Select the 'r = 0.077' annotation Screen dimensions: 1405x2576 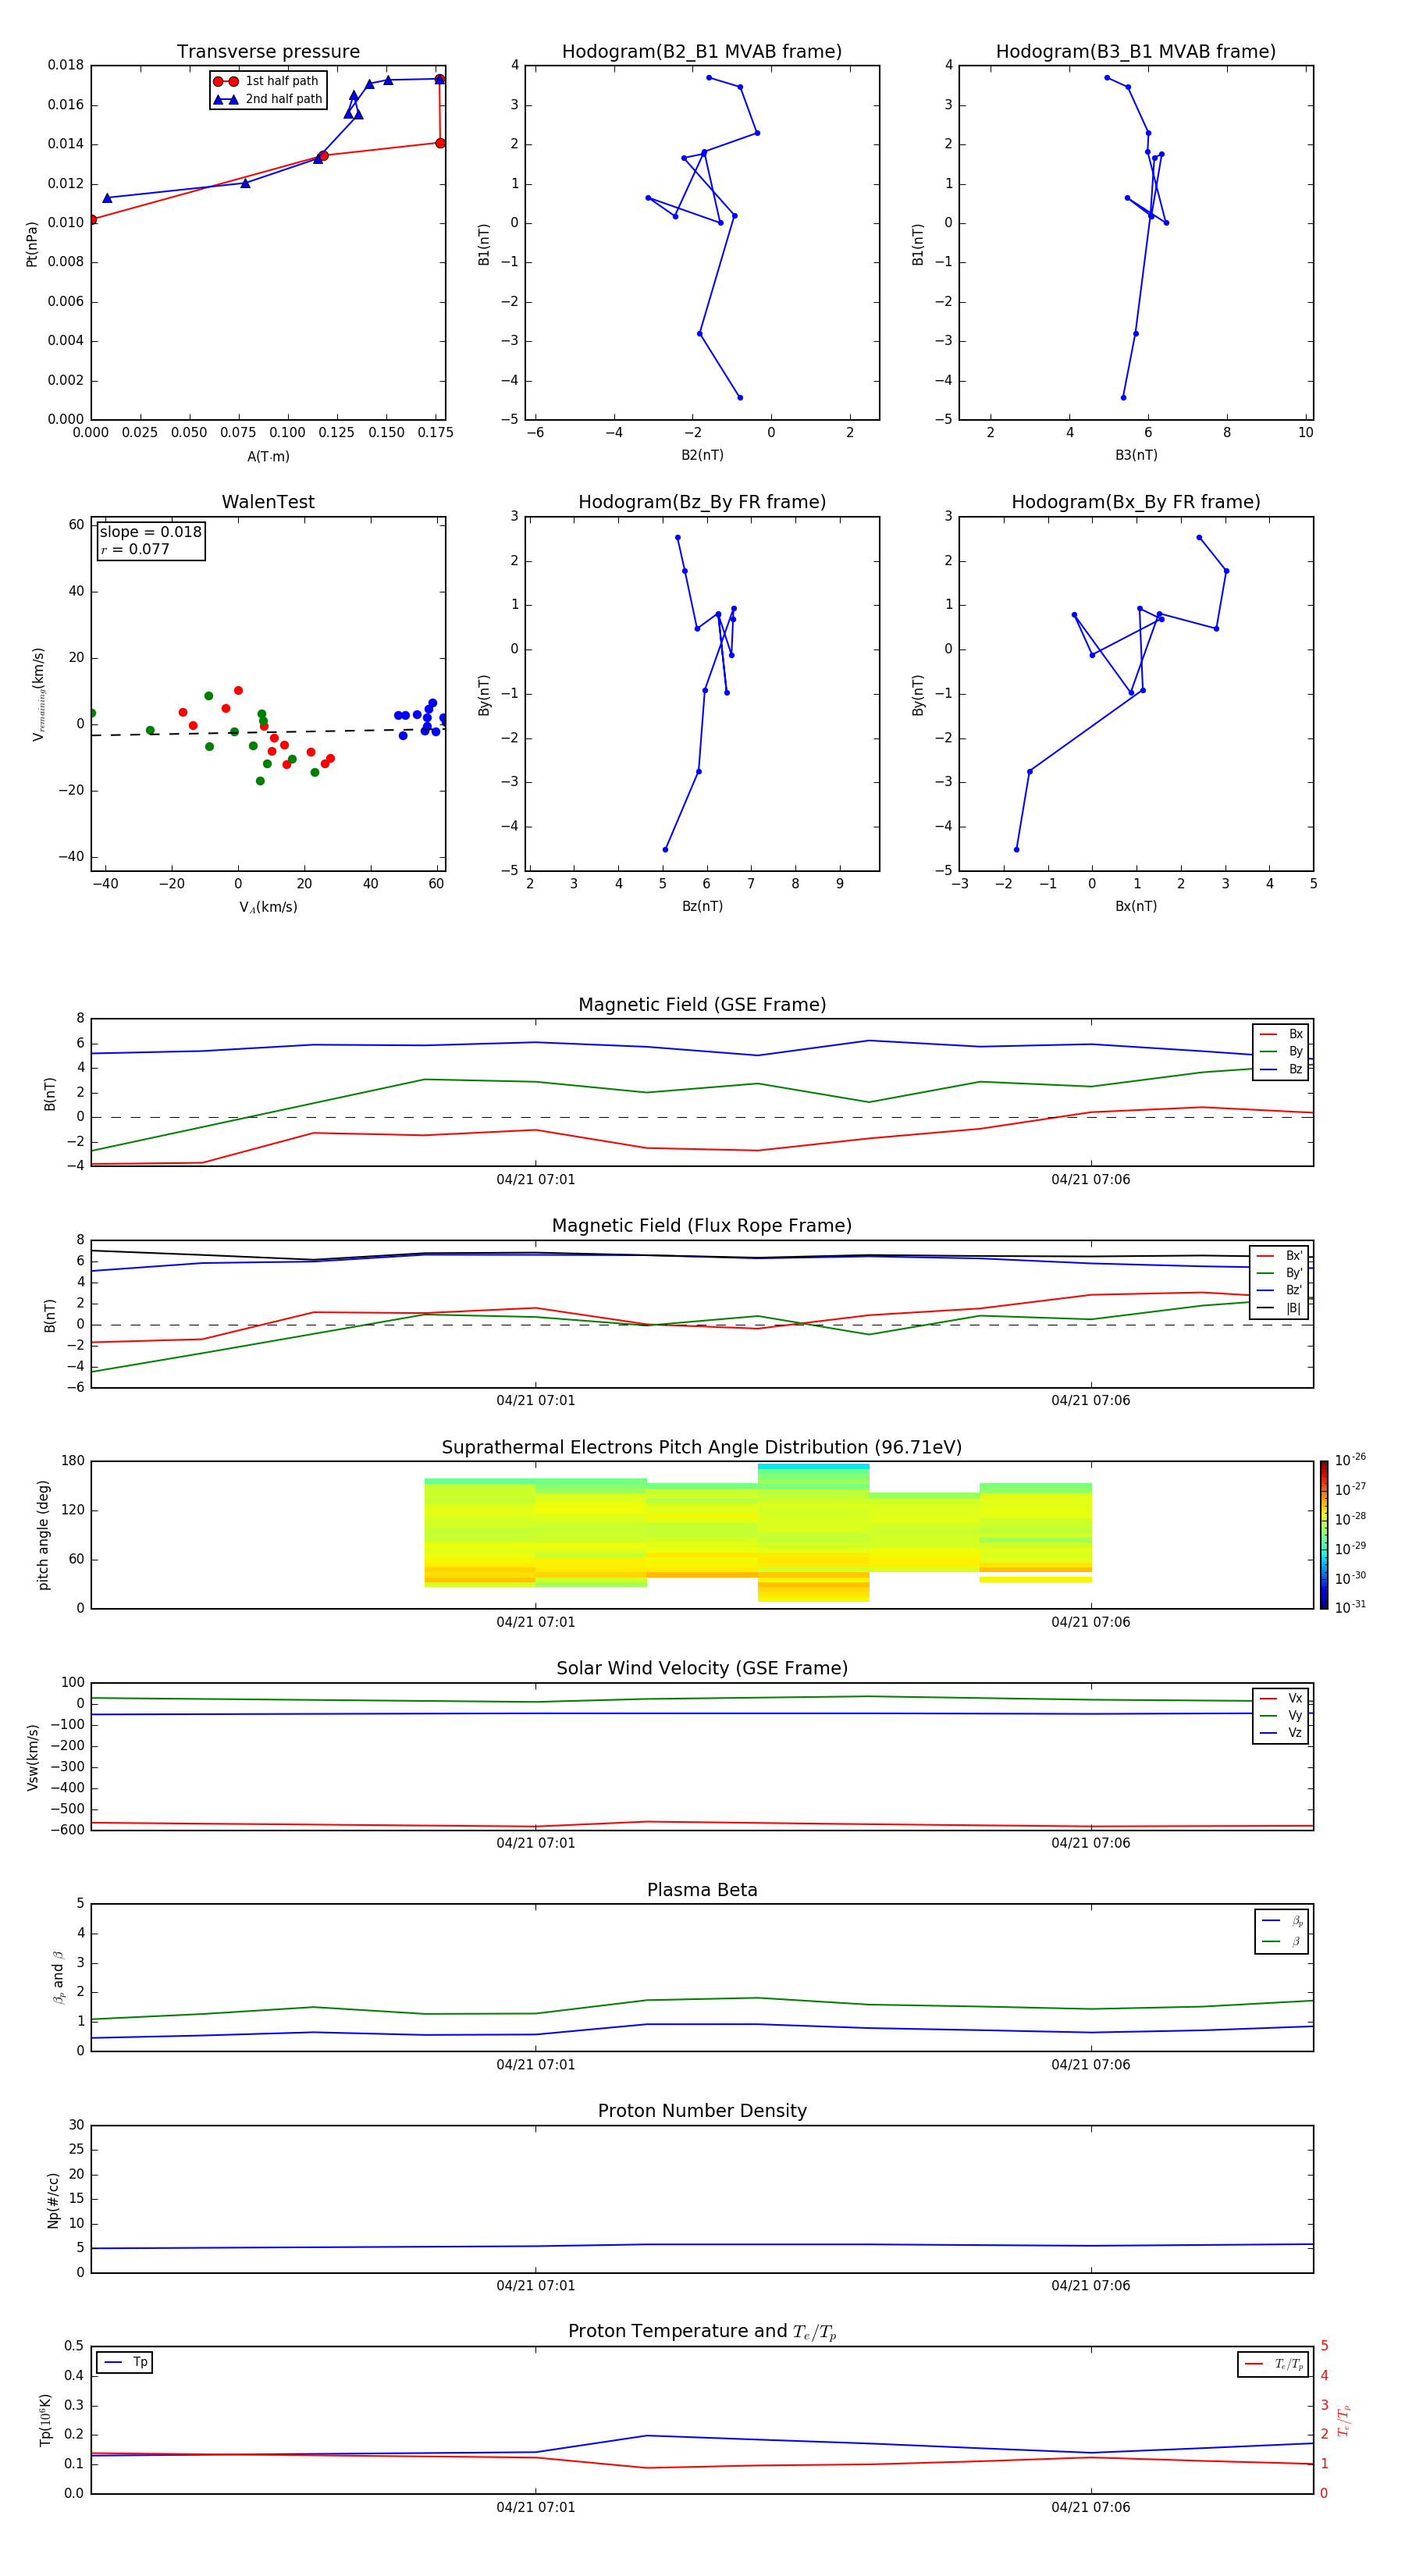(135, 550)
